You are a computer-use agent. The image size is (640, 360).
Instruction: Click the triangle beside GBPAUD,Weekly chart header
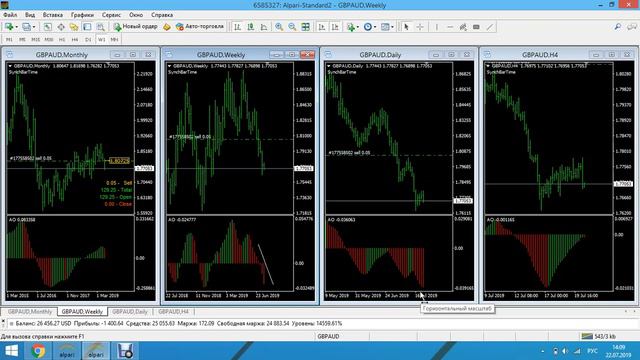coord(169,66)
